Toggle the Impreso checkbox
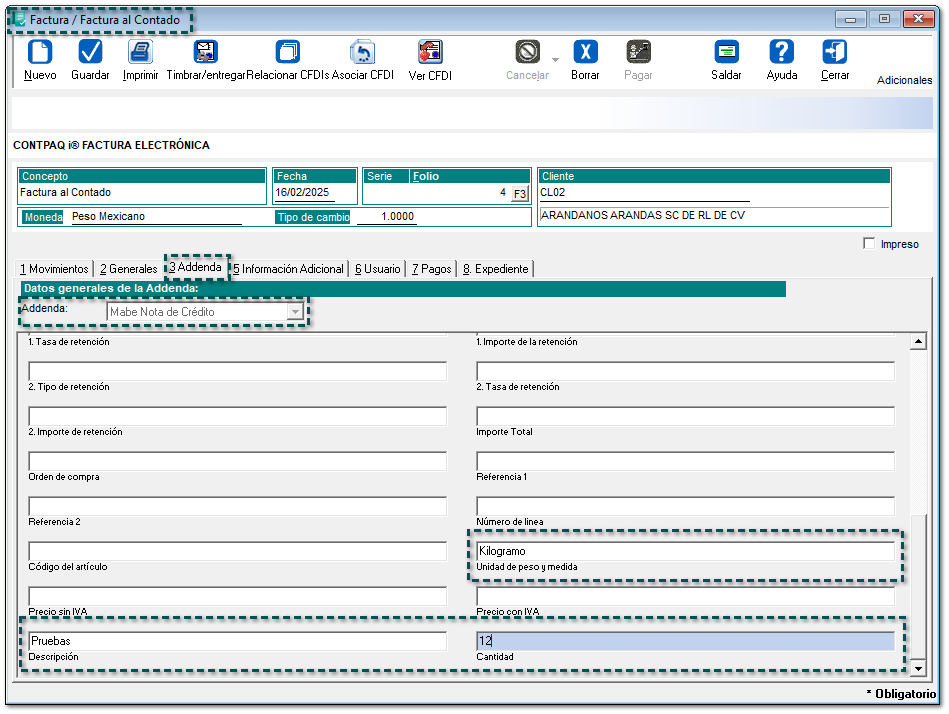Image resolution: width=949 pixels, height=714 pixels. pos(869,244)
